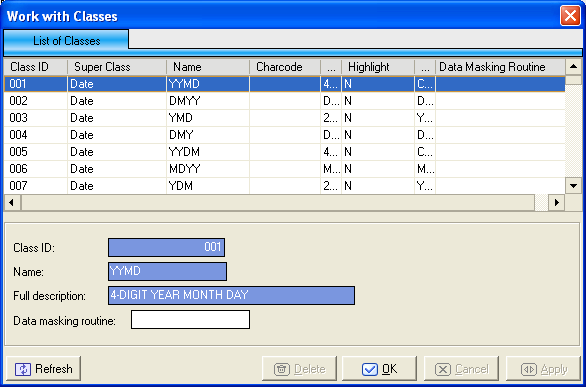The width and height of the screenshot is (586, 387).
Task: Click the YMD name cell
Action: (208, 118)
